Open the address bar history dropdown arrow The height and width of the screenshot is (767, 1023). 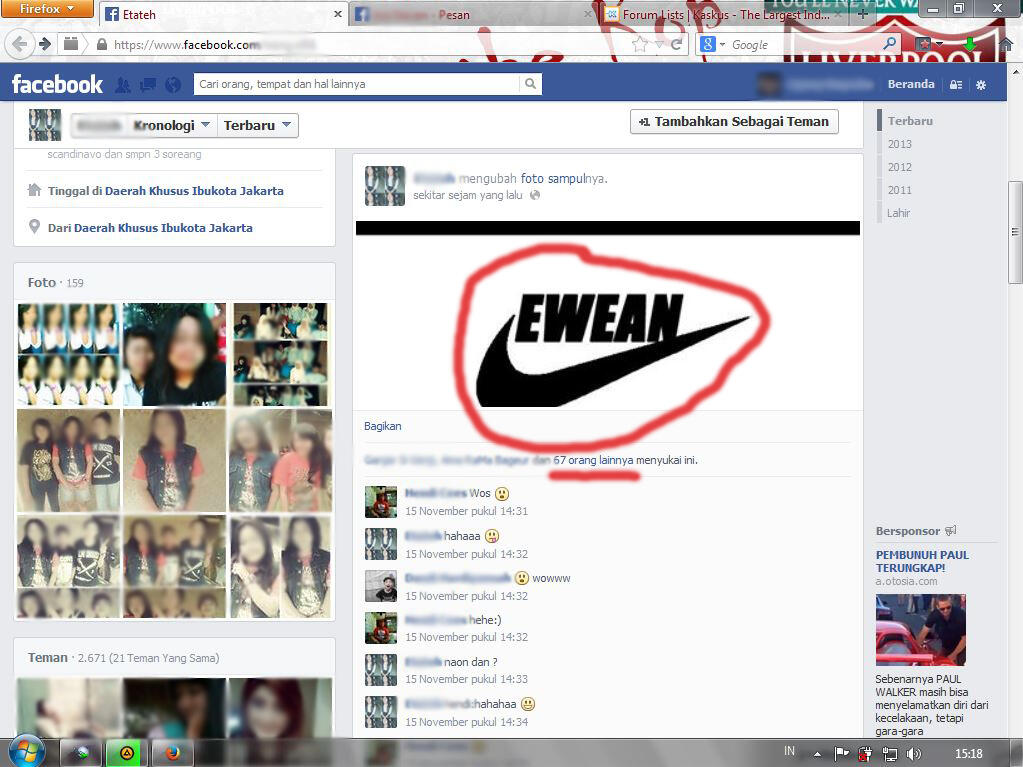click(659, 44)
